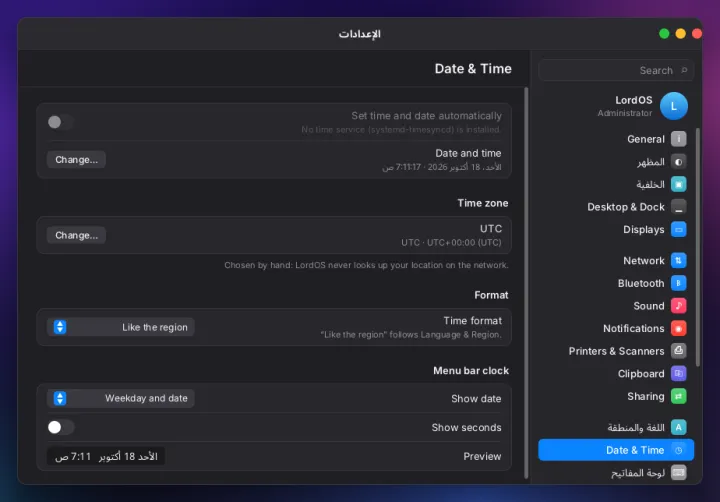Click the Search input field

pos(616,70)
